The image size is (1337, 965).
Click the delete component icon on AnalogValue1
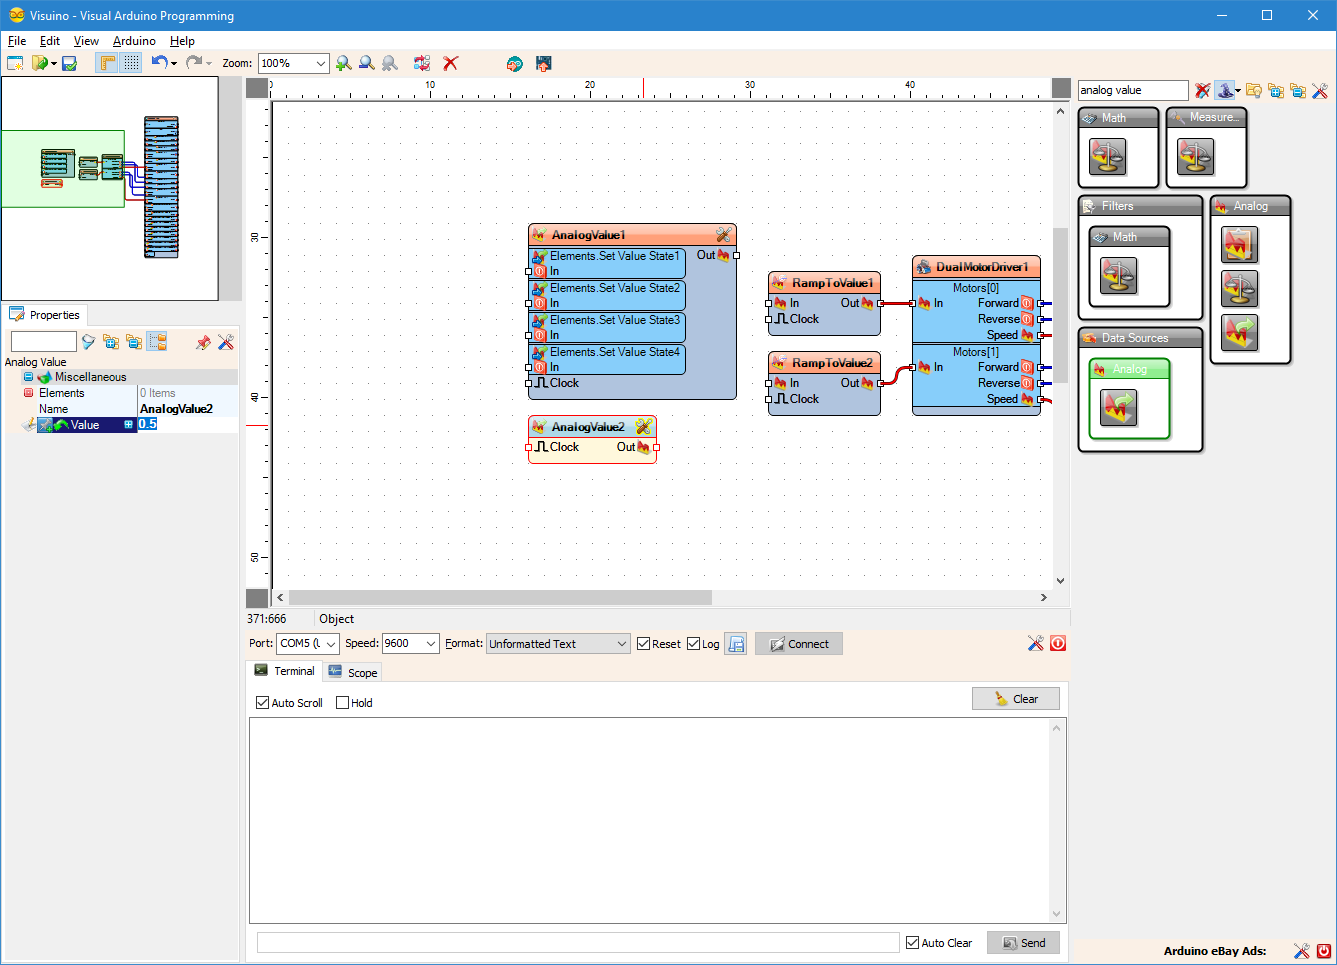[724, 234]
